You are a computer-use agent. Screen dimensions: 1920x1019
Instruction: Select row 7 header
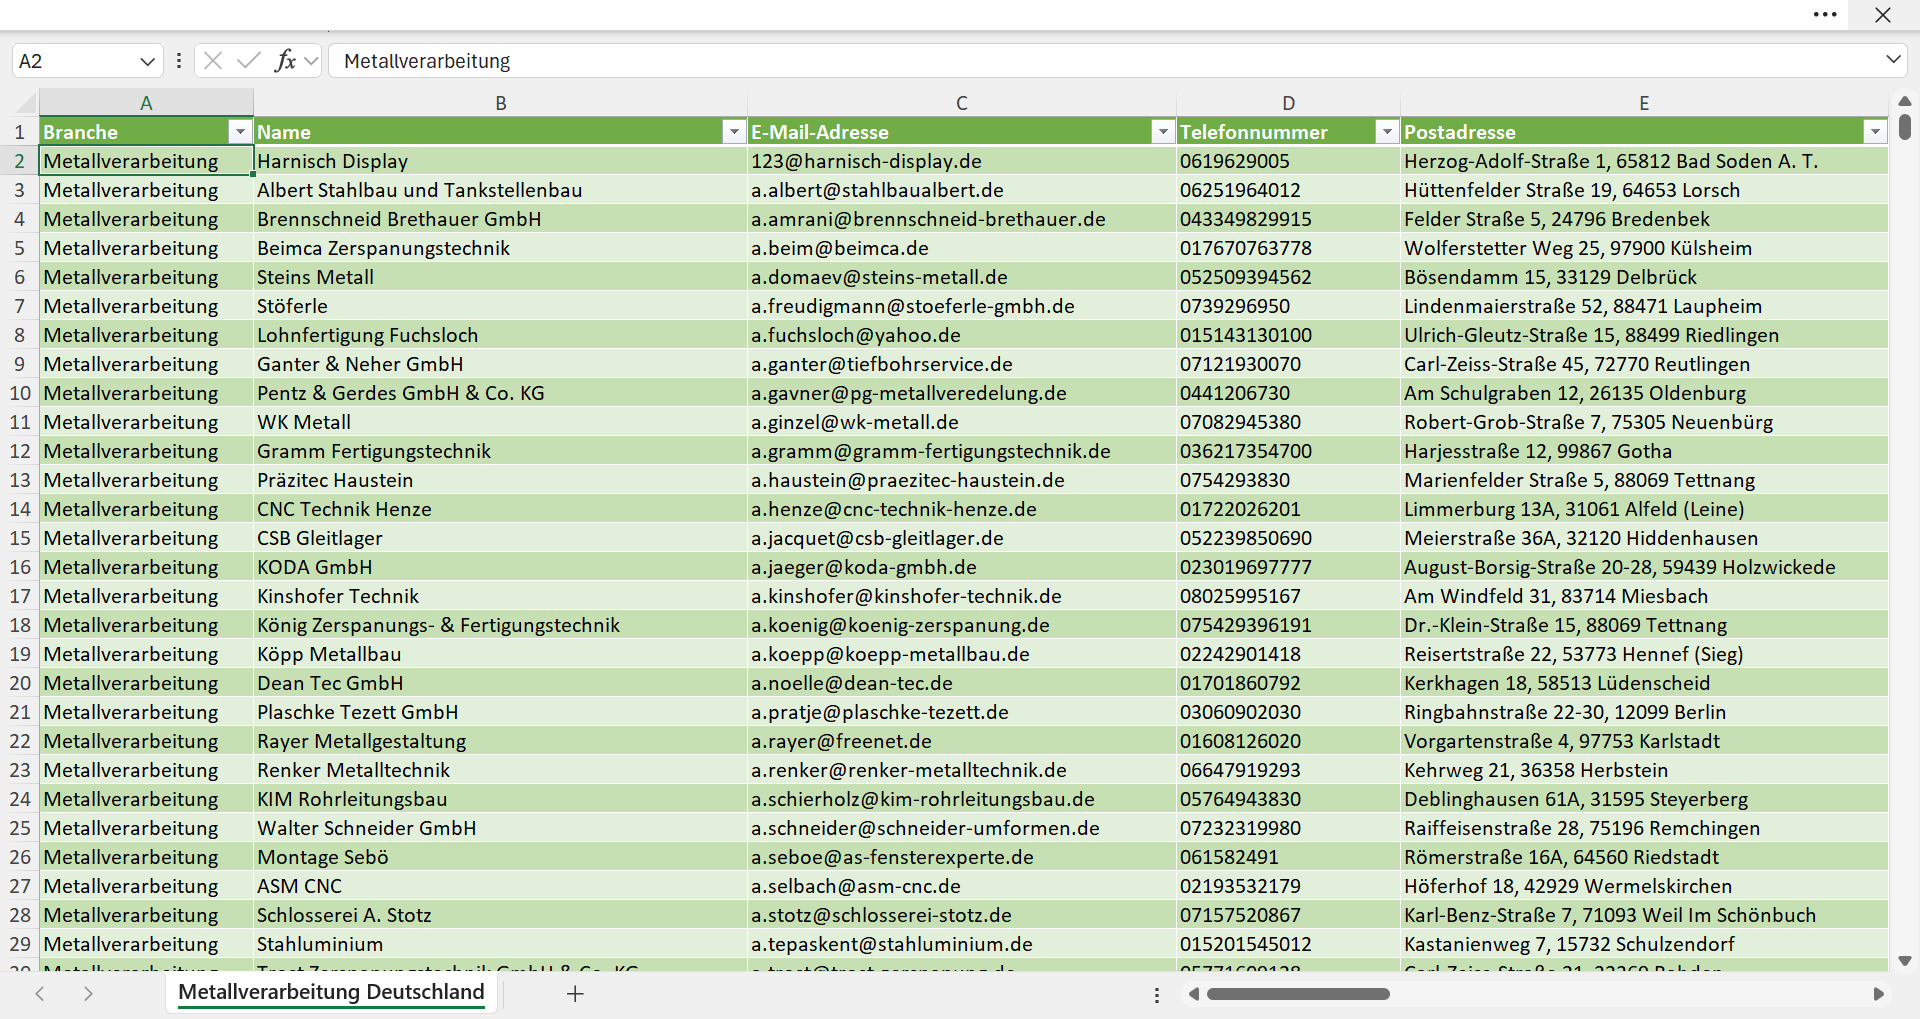point(20,306)
